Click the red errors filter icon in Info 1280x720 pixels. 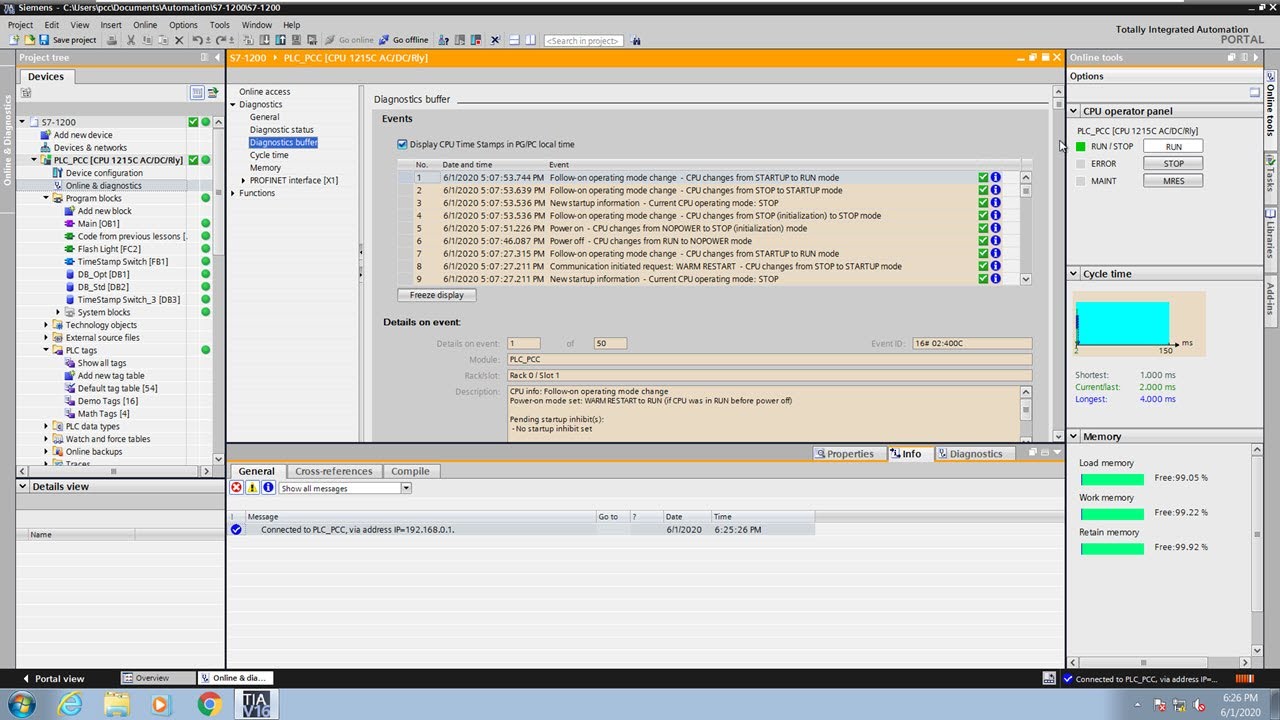click(x=237, y=488)
